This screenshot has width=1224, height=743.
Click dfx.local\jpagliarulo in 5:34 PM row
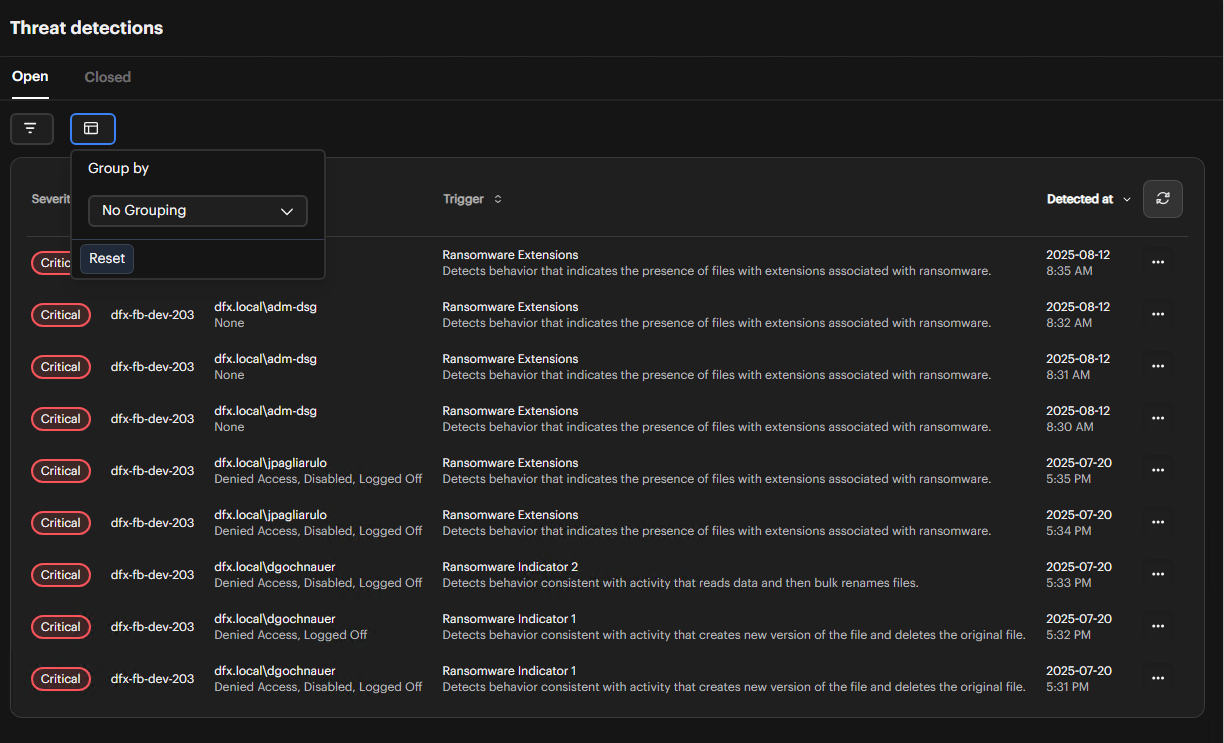coord(270,515)
